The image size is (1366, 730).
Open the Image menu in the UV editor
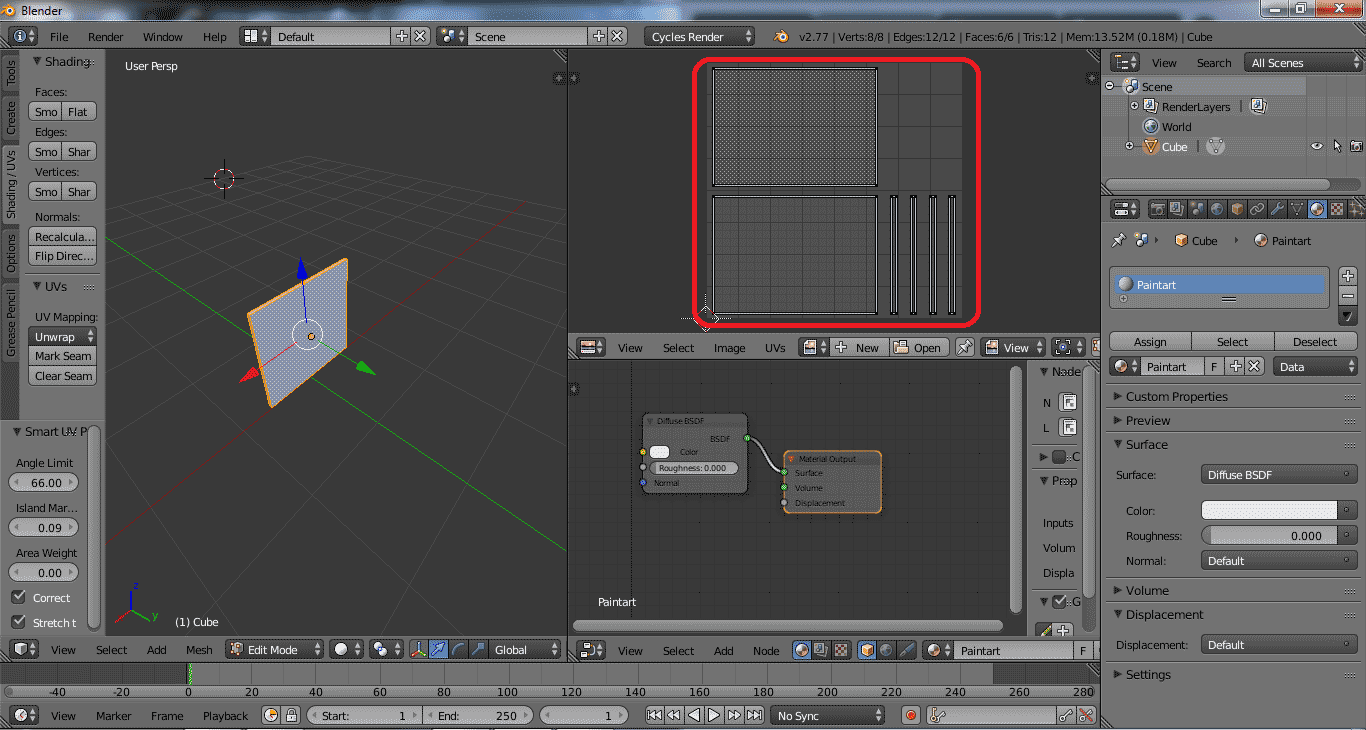[730, 348]
